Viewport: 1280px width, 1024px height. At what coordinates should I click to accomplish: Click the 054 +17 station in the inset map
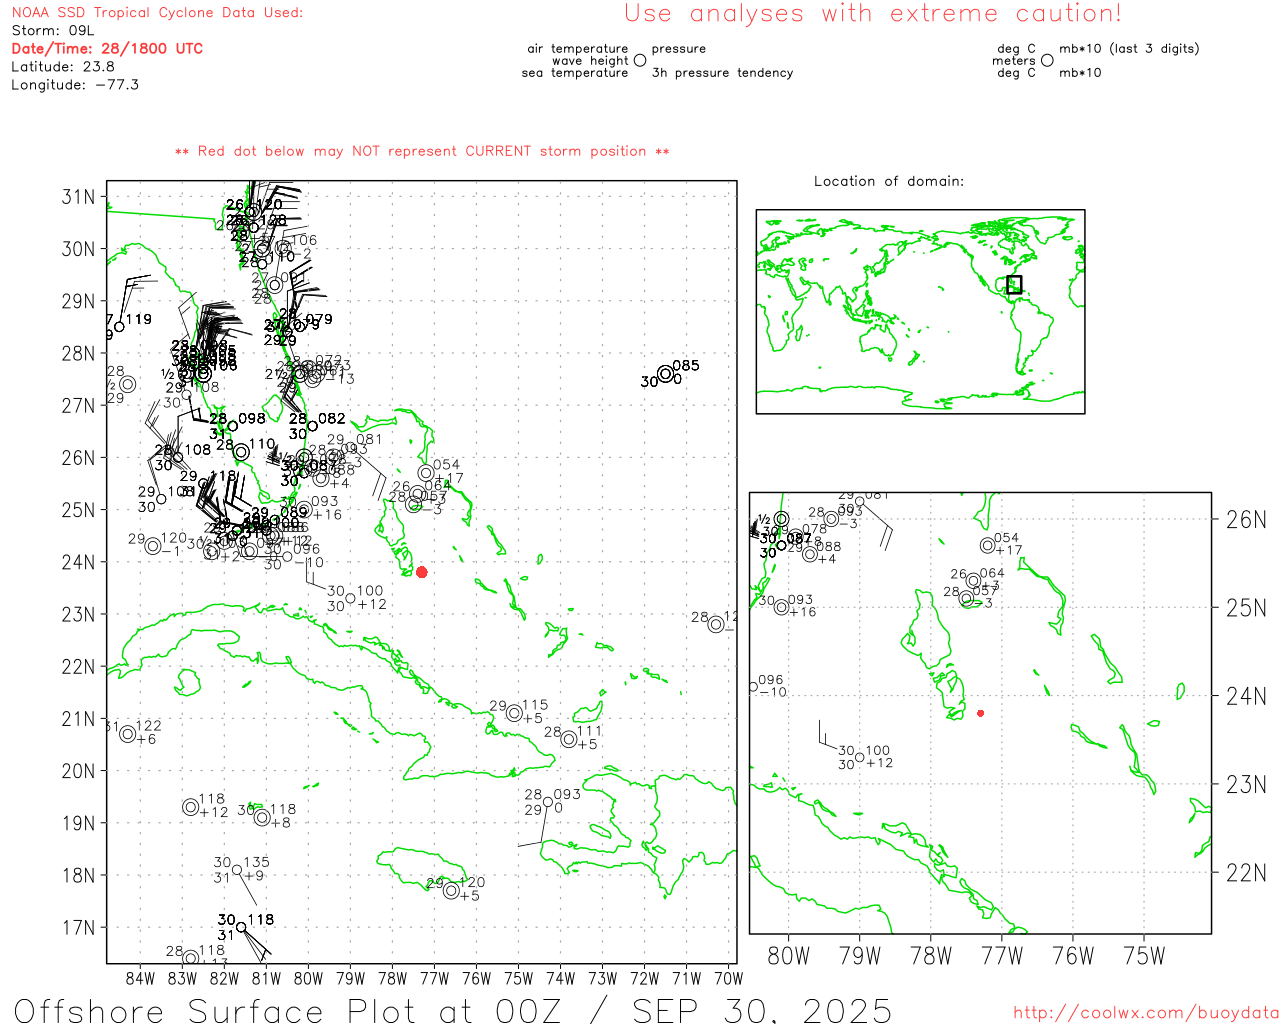point(988,545)
